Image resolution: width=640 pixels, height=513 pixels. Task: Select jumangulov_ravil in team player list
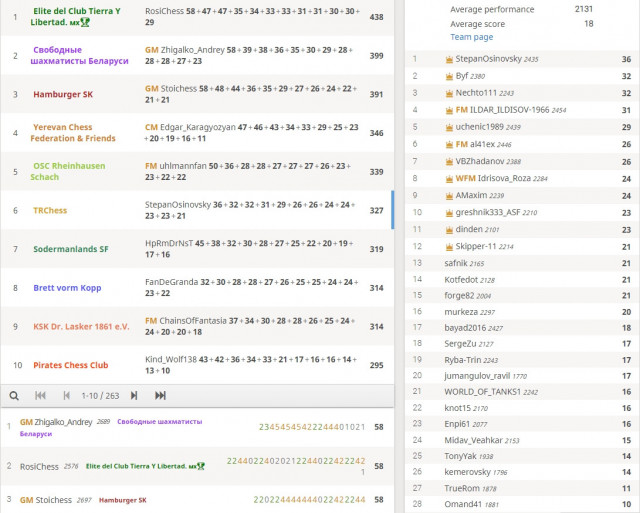(477, 376)
